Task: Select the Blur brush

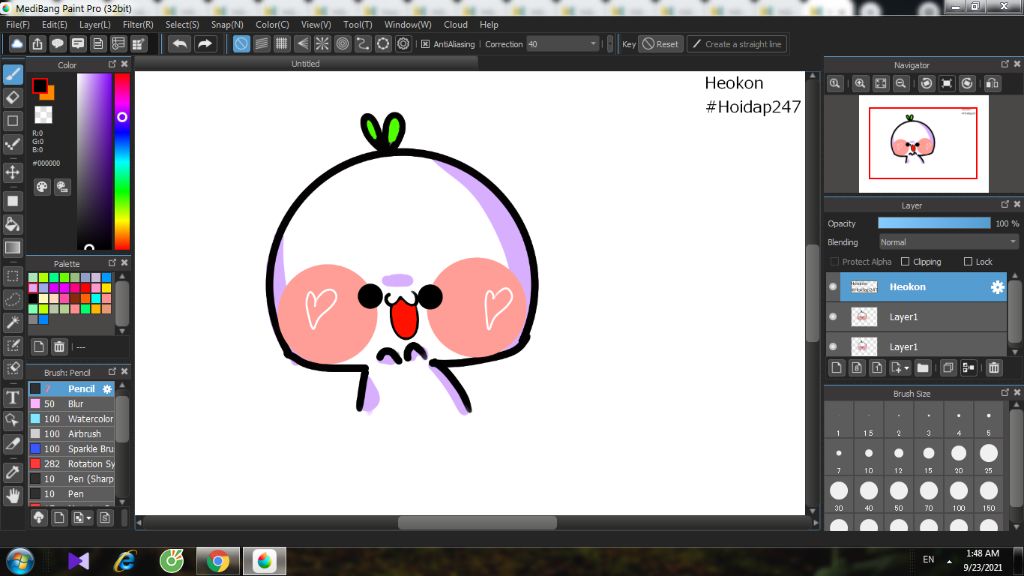Action: click(72, 404)
